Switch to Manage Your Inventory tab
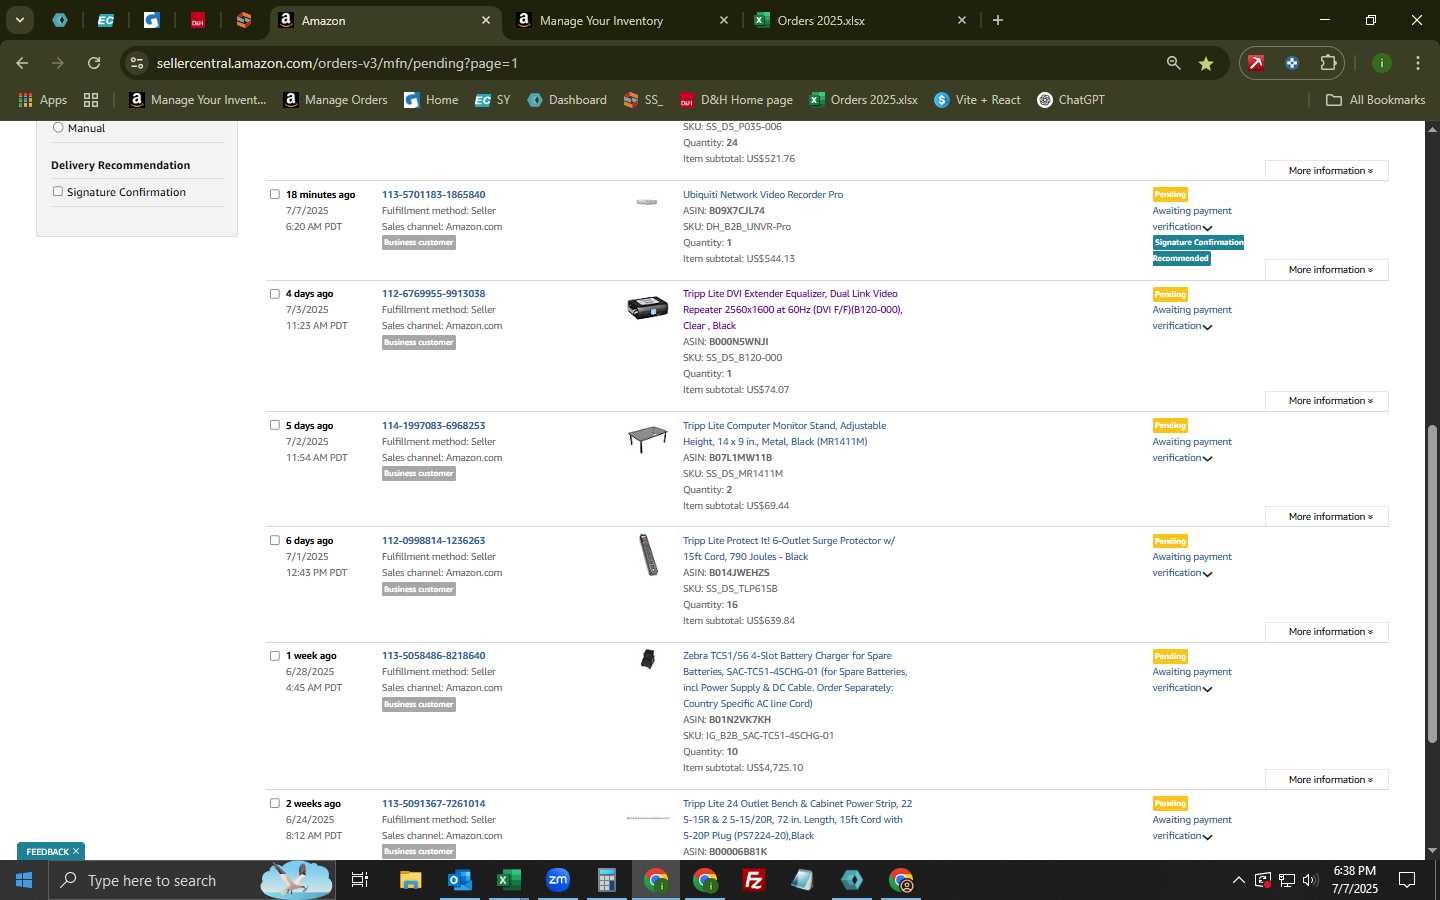Viewport: 1440px width, 900px height. (624, 20)
